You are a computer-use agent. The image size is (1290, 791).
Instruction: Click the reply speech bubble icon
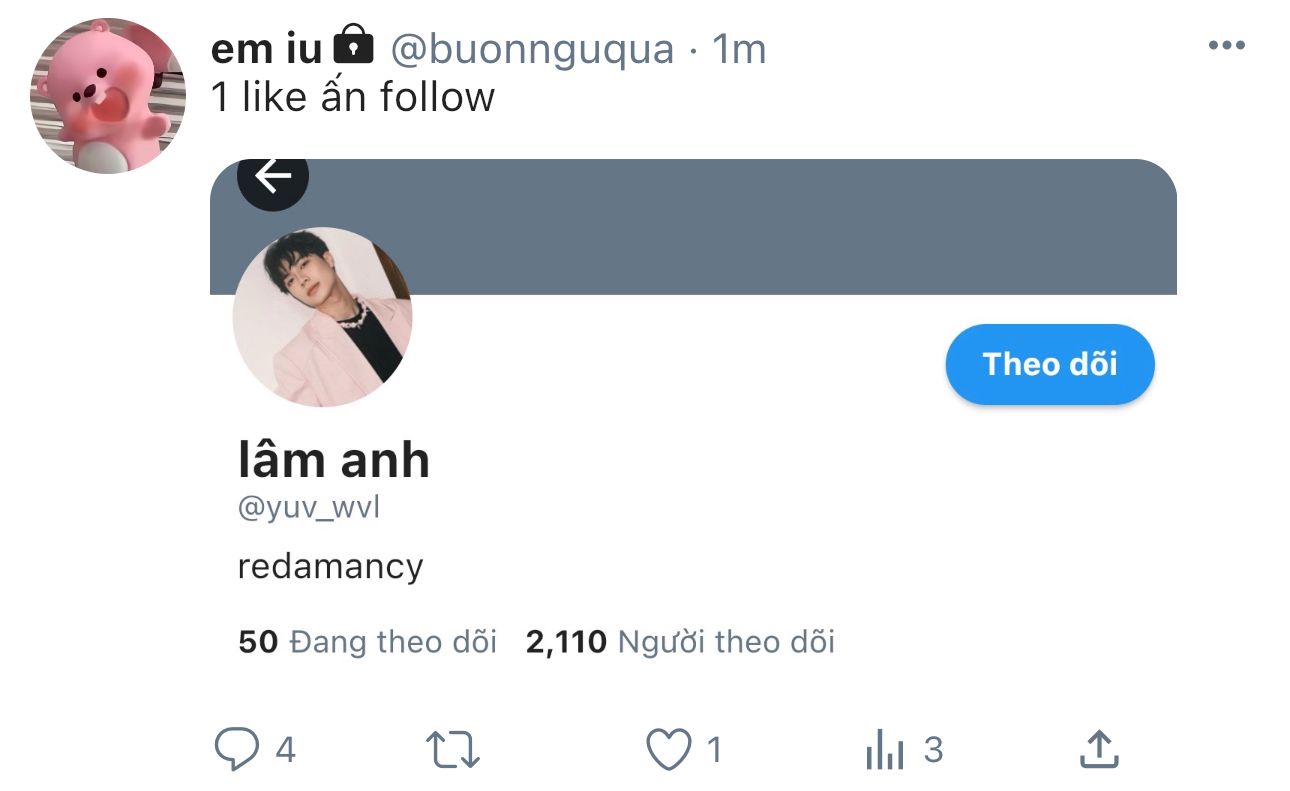(236, 750)
